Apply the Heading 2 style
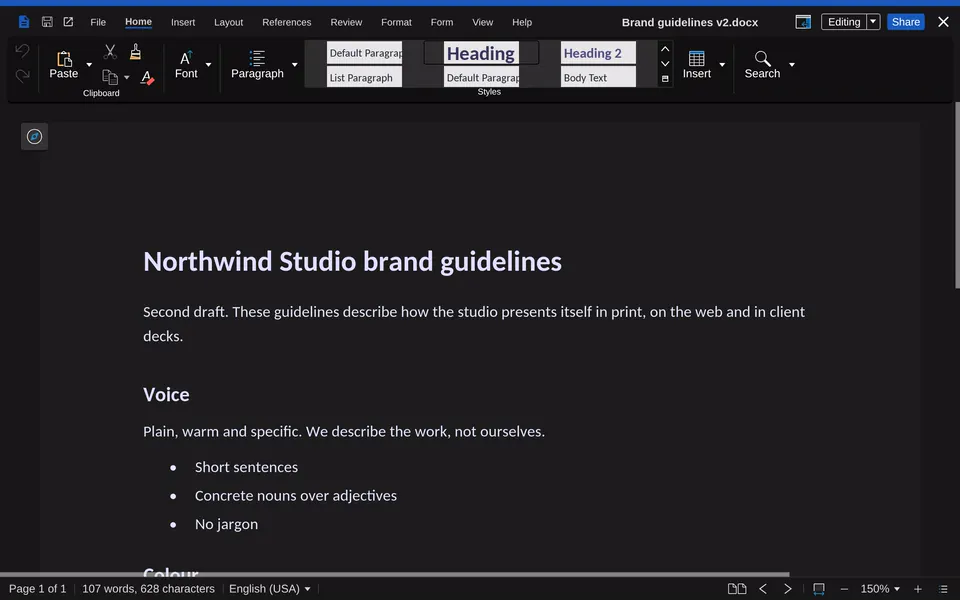The image size is (960, 600). (x=598, y=53)
